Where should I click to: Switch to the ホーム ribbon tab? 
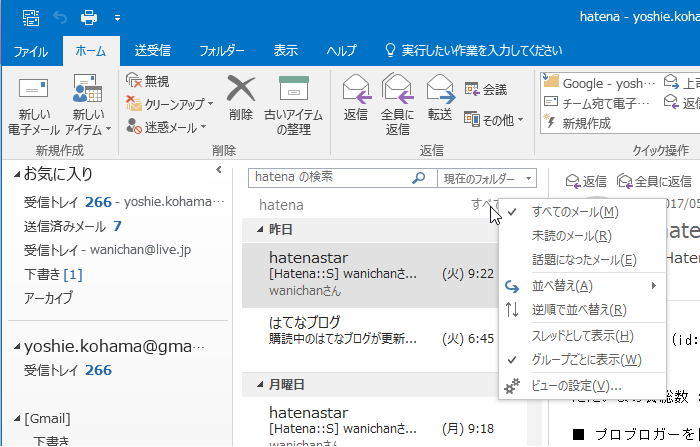click(91, 51)
